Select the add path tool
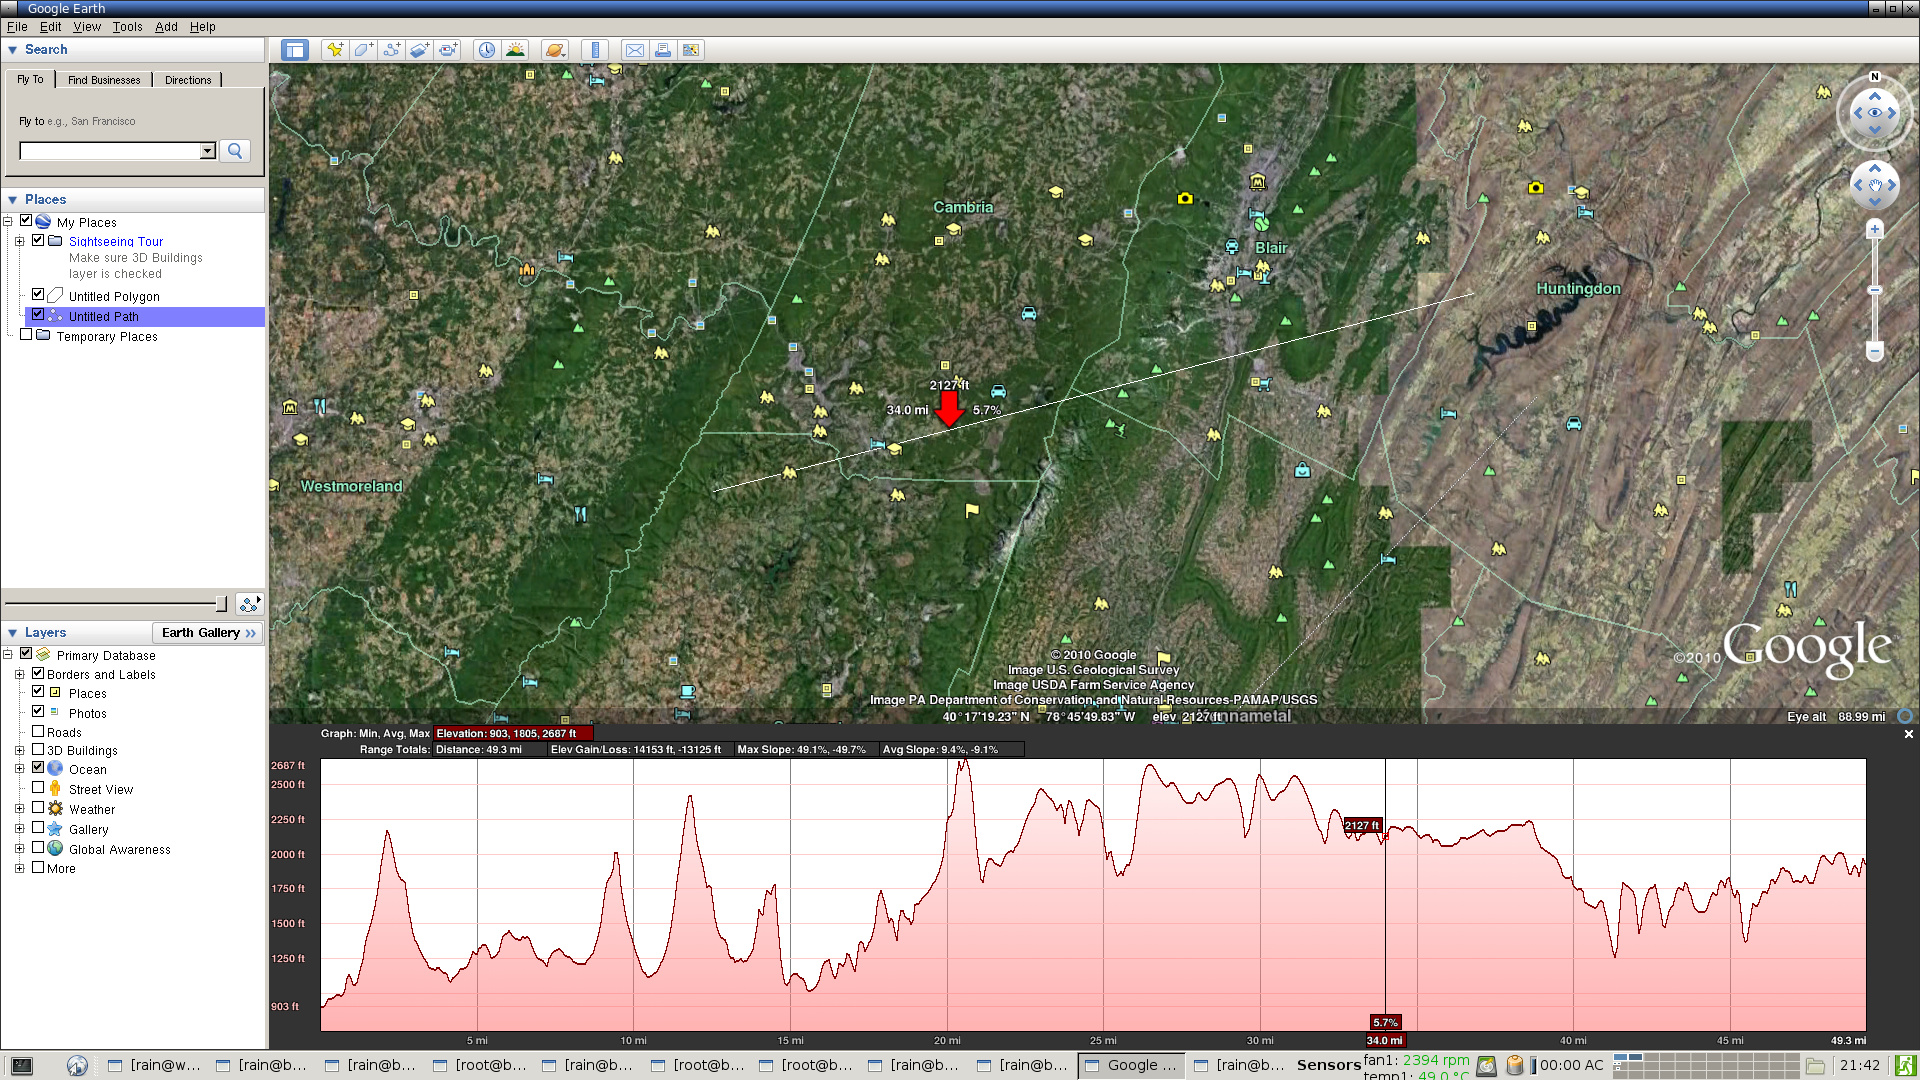 click(391, 50)
